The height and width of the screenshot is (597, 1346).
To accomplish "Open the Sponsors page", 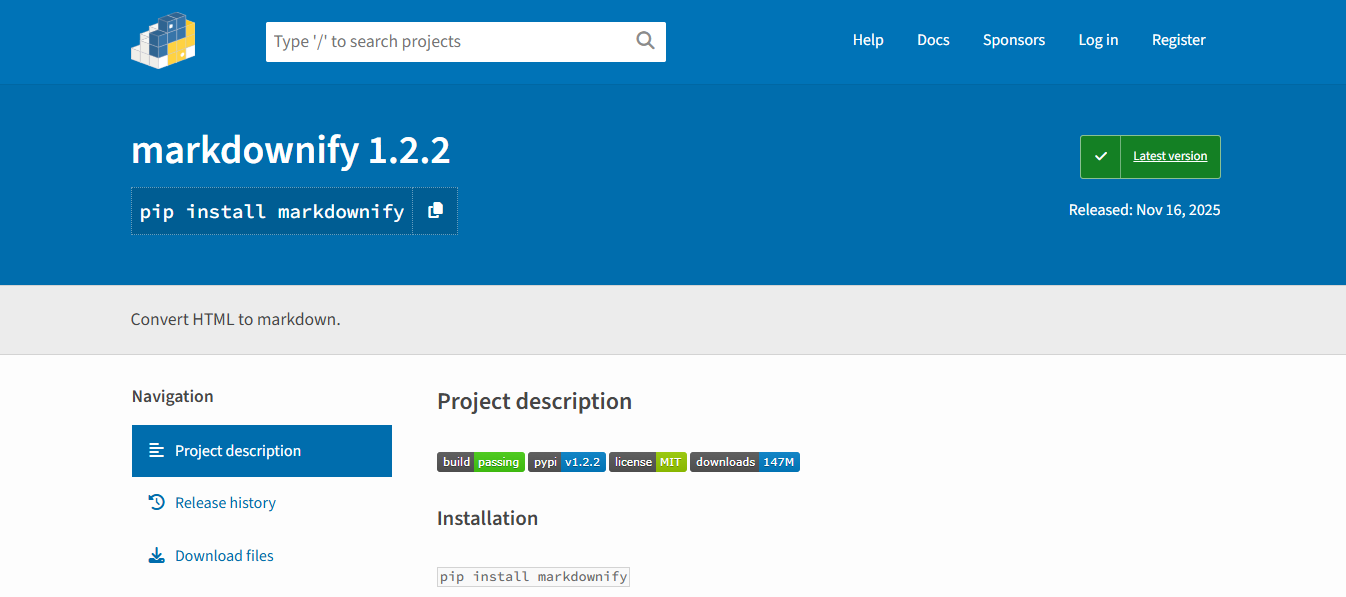I will (1014, 40).
